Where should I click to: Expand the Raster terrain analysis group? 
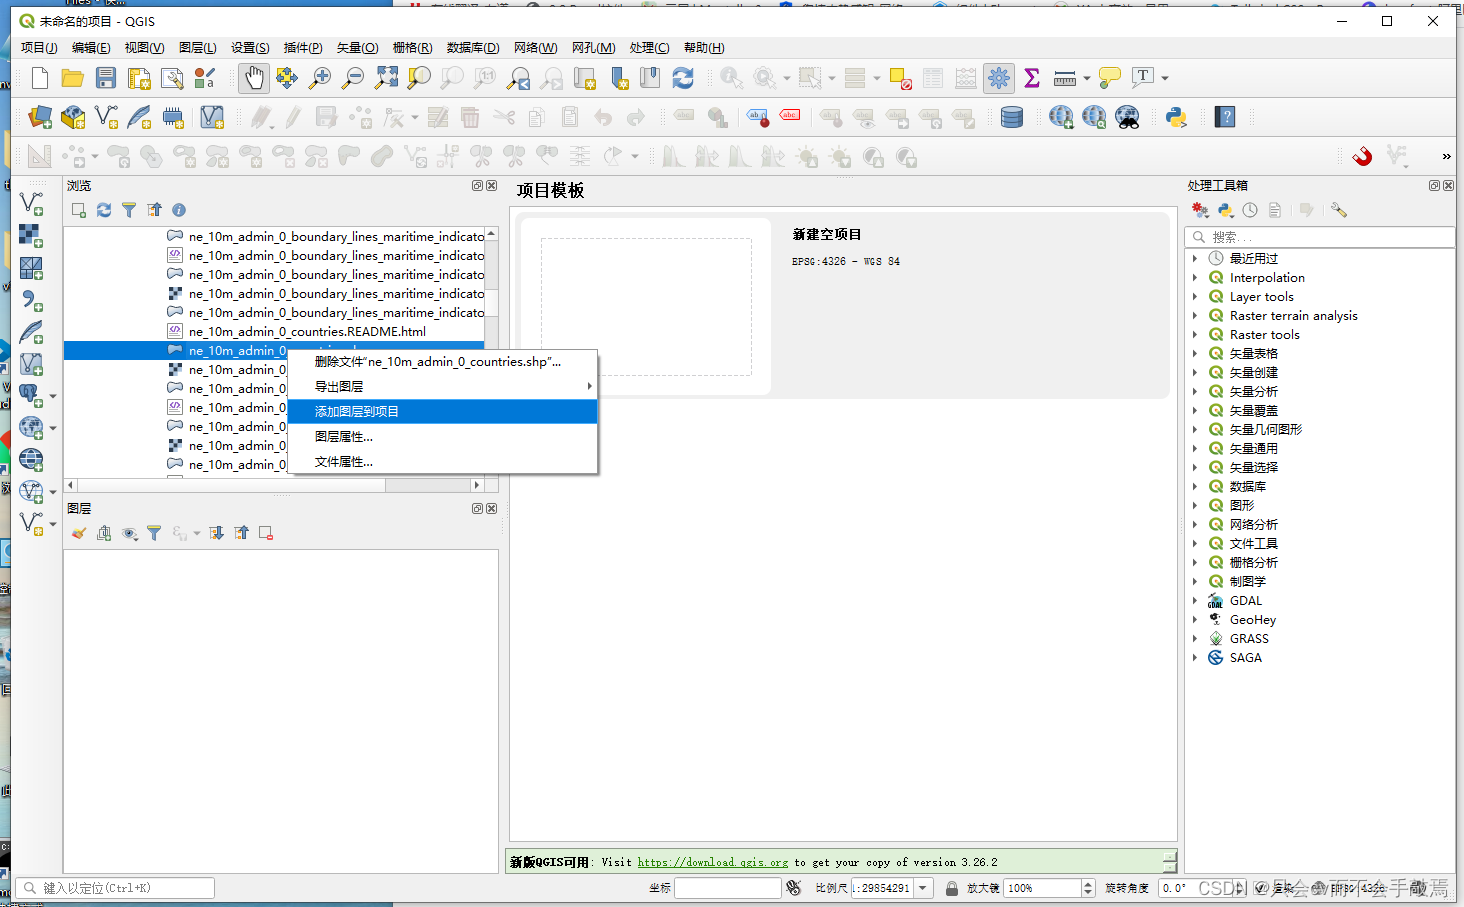1195,316
